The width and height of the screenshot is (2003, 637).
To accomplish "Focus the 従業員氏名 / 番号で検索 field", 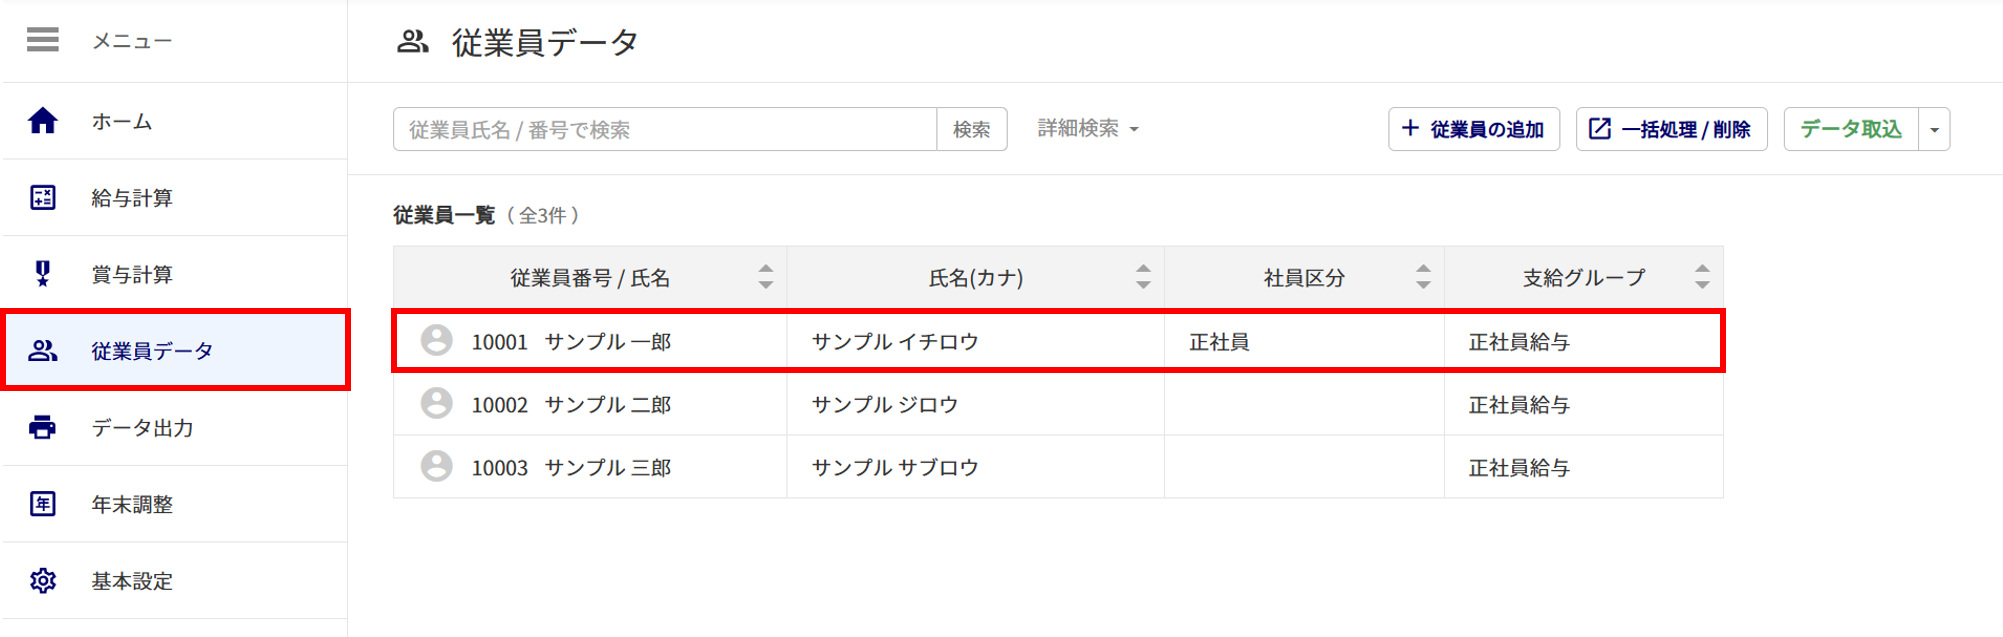I will click(665, 130).
